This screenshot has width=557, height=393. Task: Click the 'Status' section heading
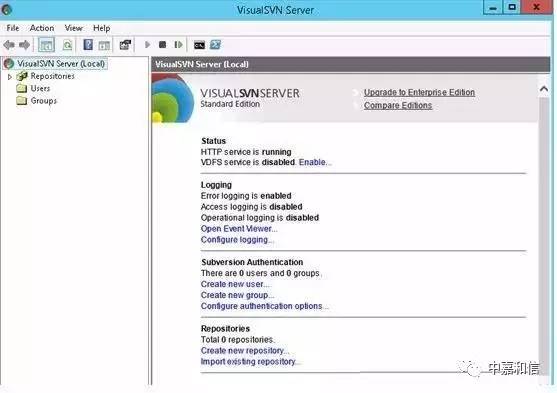(x=213, y=141)
